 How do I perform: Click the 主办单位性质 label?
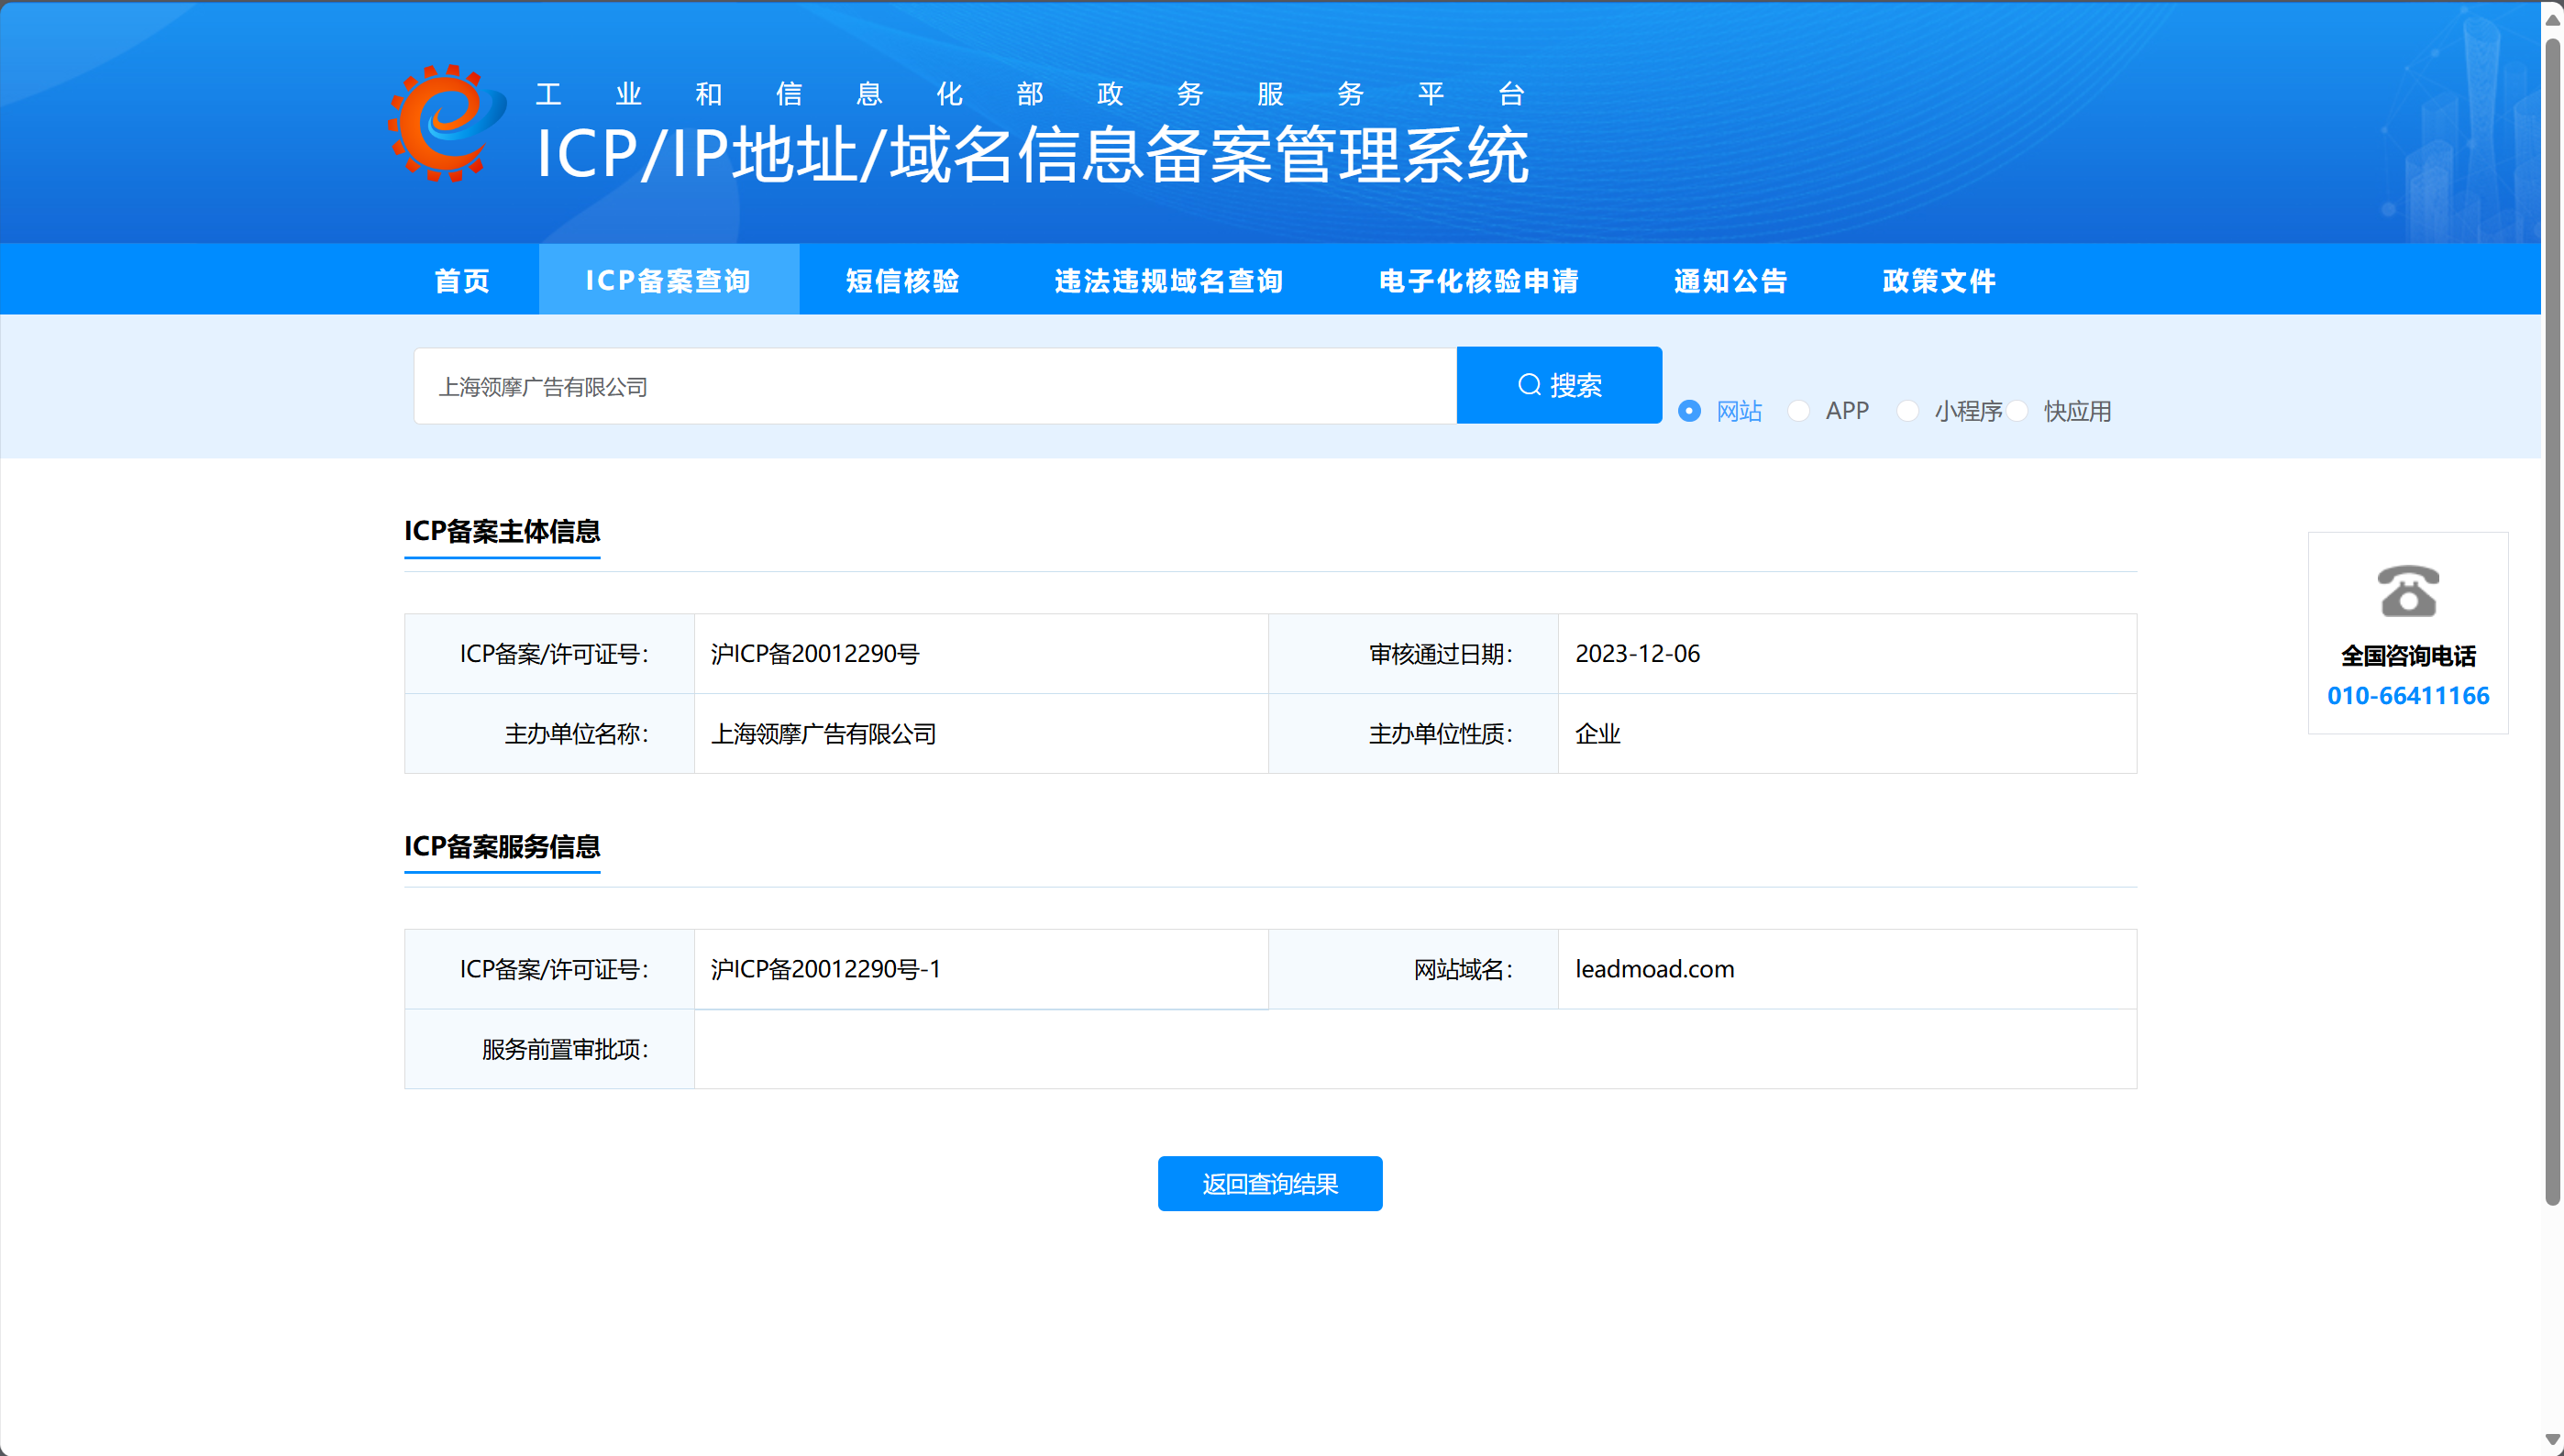(1441, 734)
